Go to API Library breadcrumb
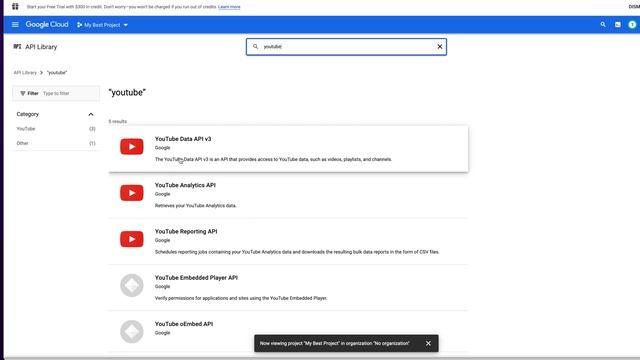Image resolution: width=640 pixels, height=360 pixels. [25, 73]
